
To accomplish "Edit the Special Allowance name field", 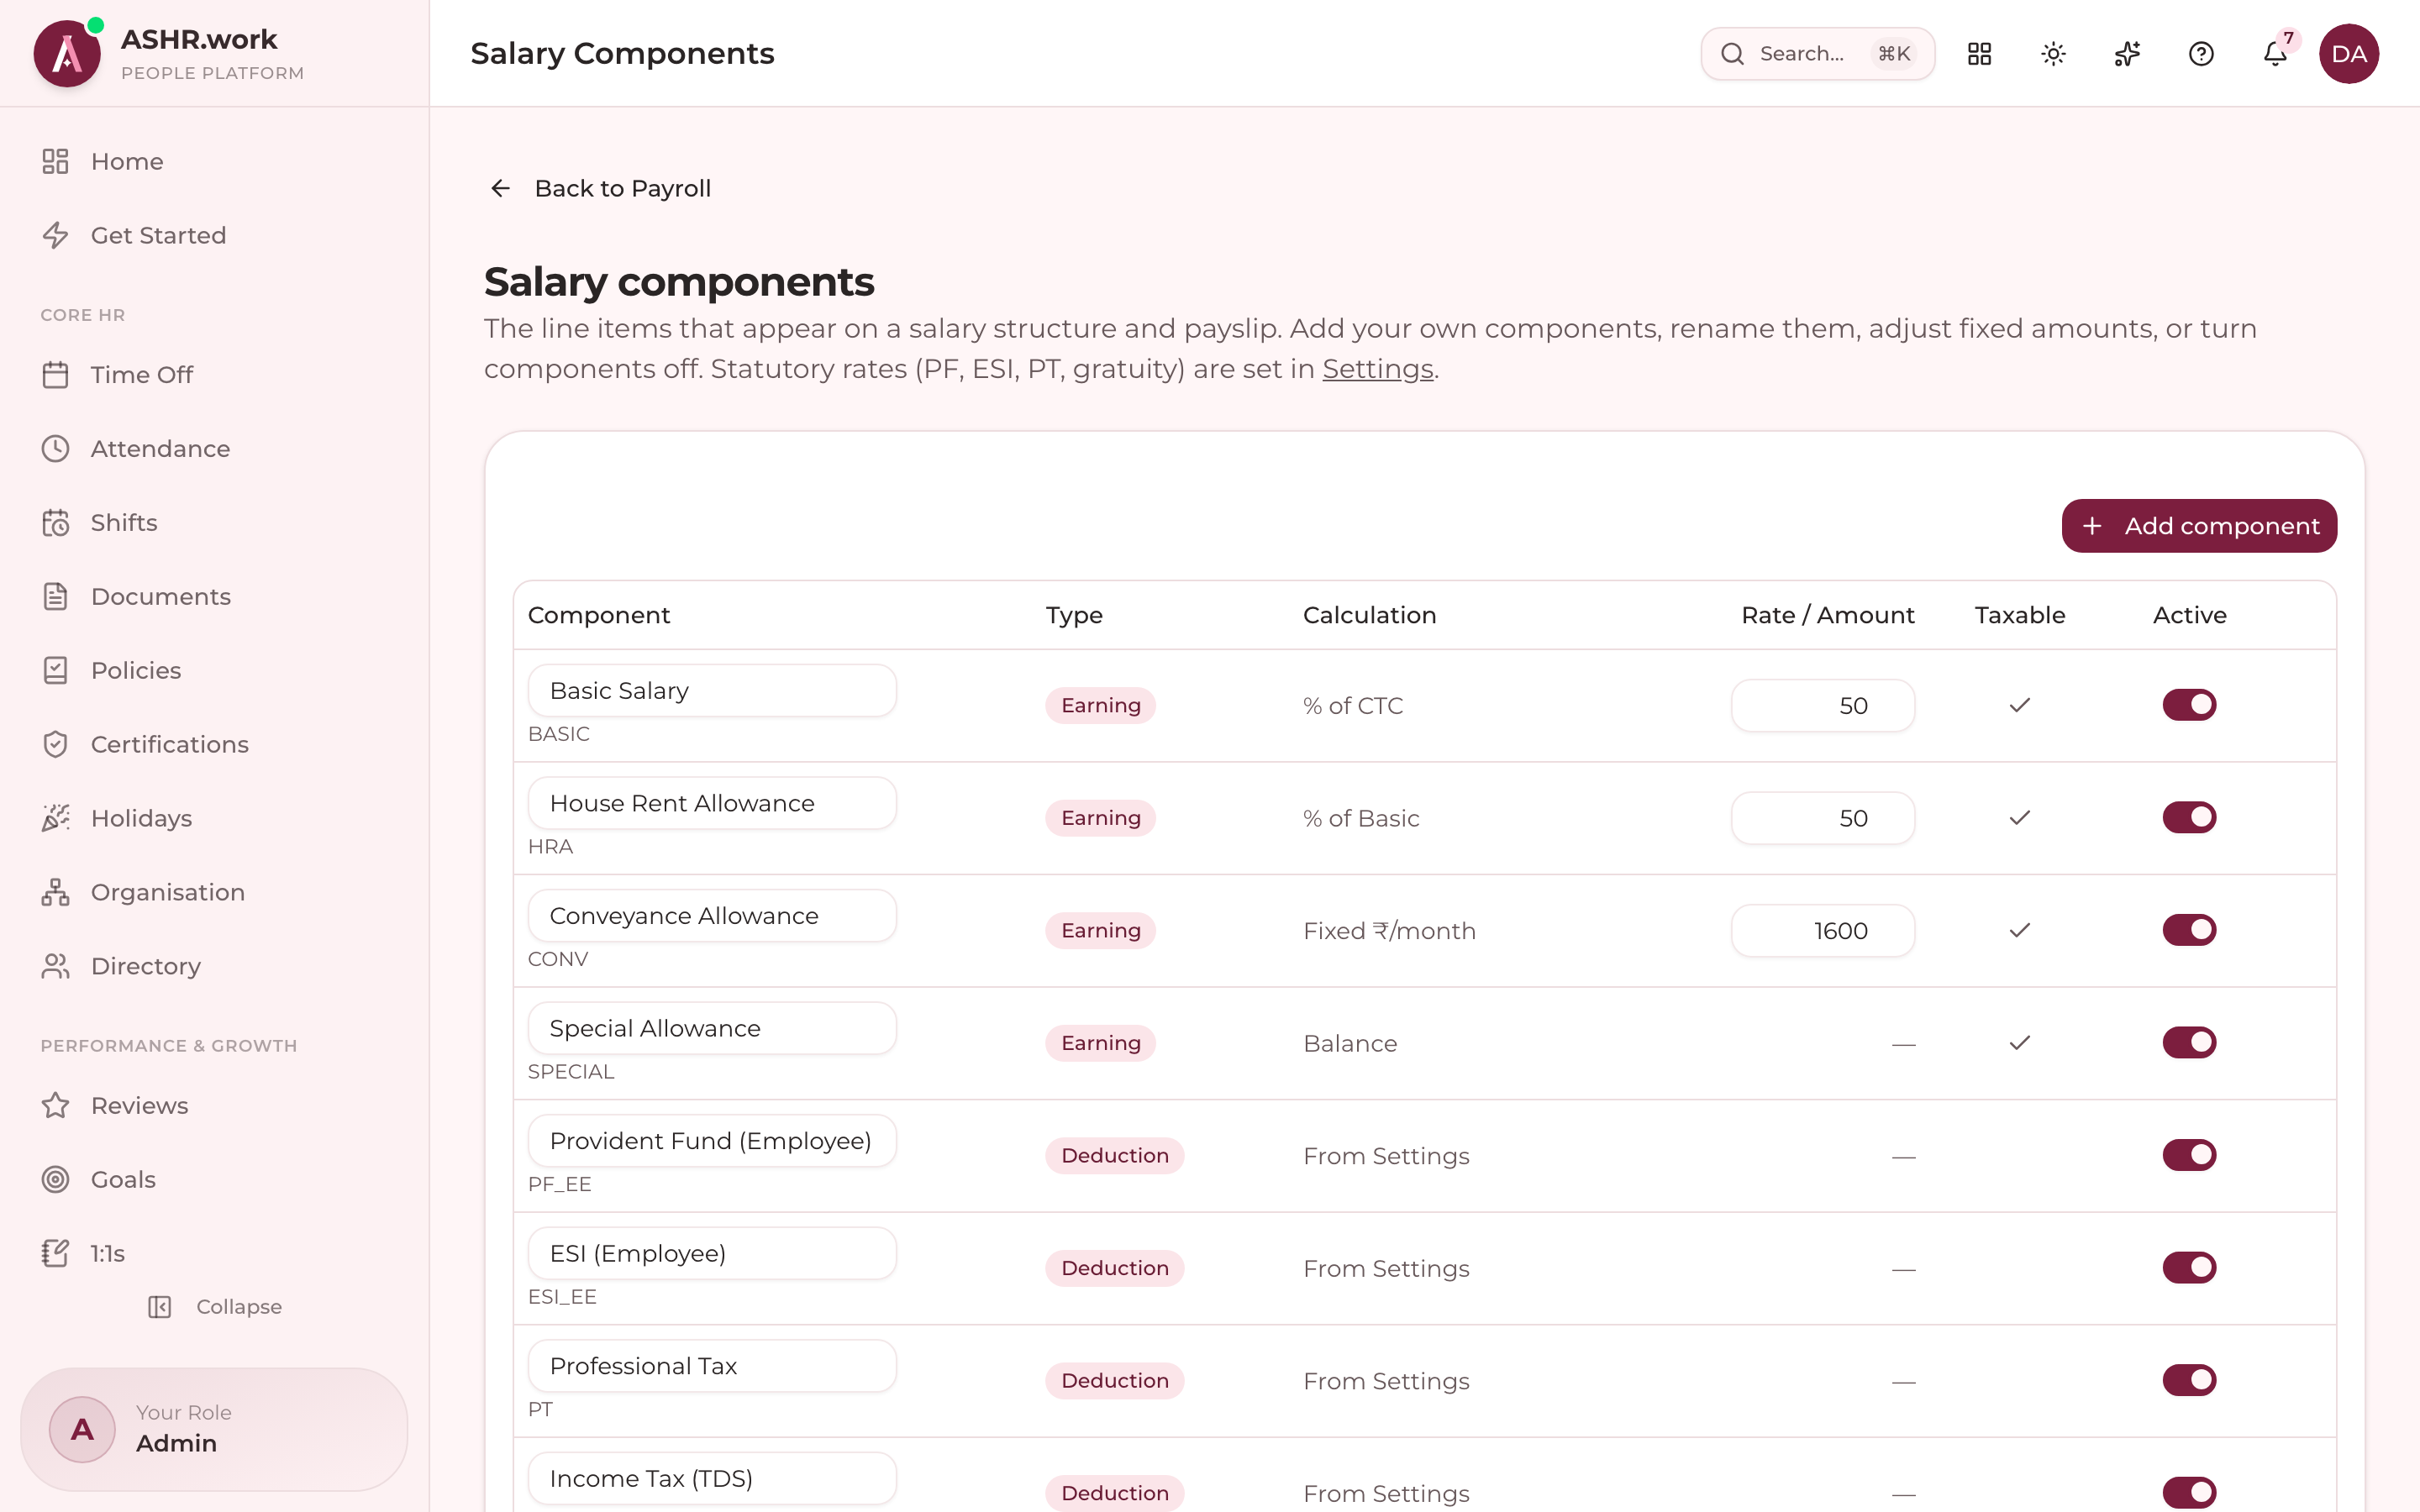I will pyautogui.click(x=712, y=1028).
